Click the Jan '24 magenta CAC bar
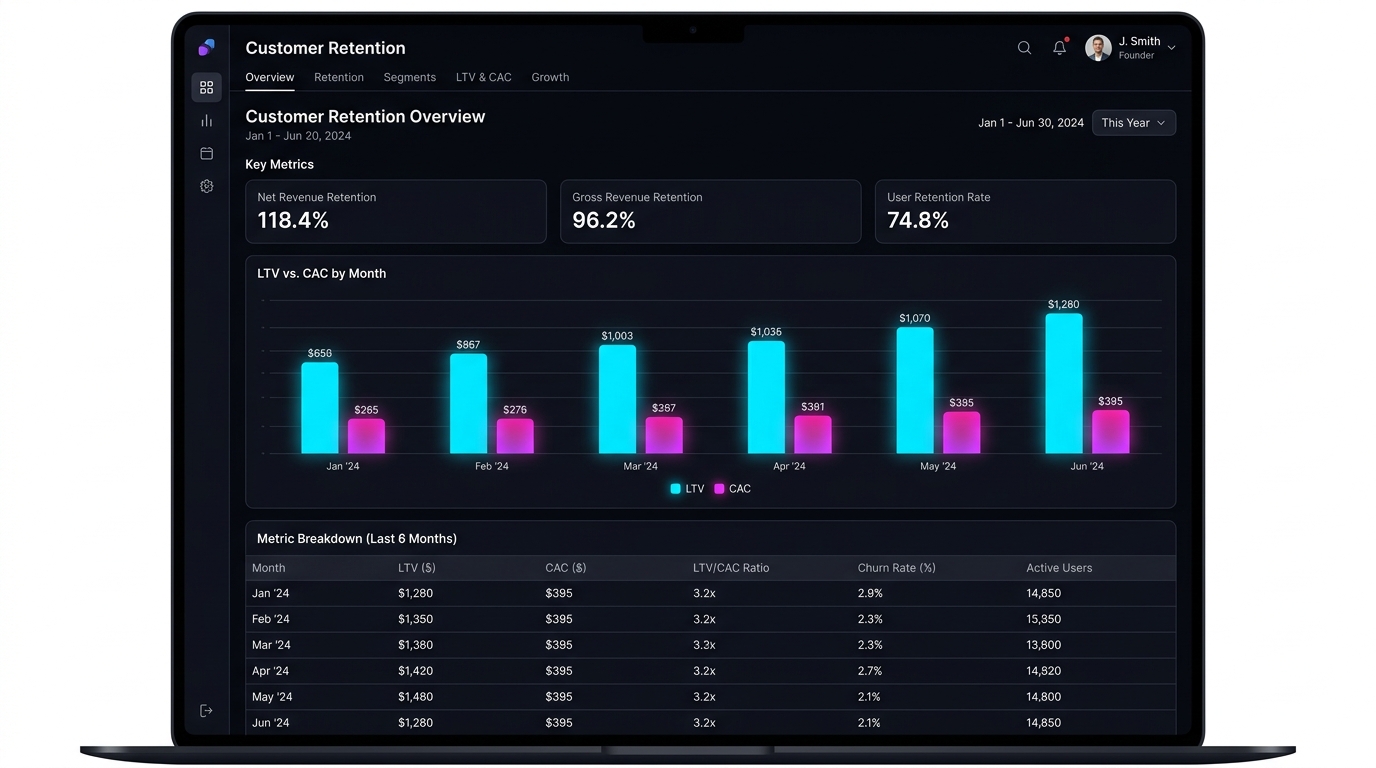The width and height of the screenshot is (1376, 768). (367, 436)
